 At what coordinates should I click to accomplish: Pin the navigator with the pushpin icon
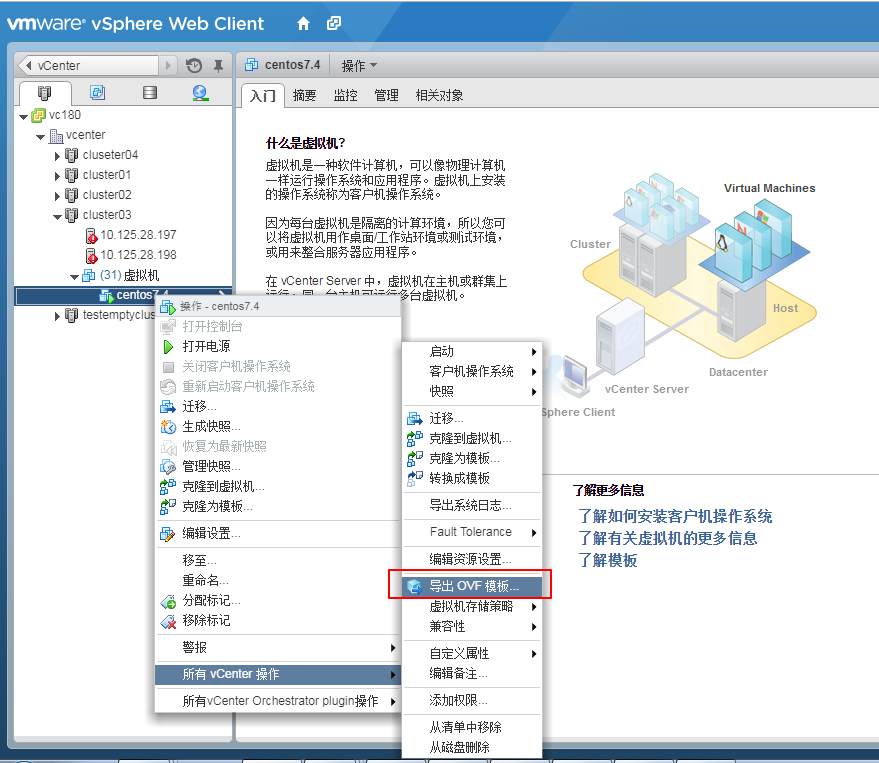[x=218, y=66]
